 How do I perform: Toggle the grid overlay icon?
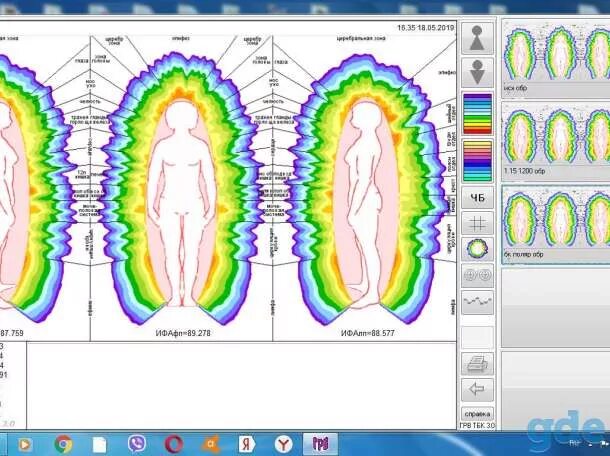tap(477, 223)
